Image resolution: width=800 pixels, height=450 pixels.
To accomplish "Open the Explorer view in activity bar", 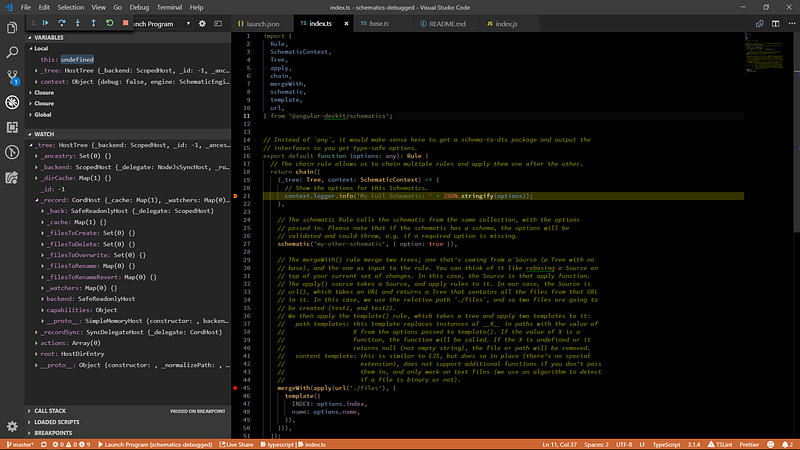I will [x=12, y=28].
